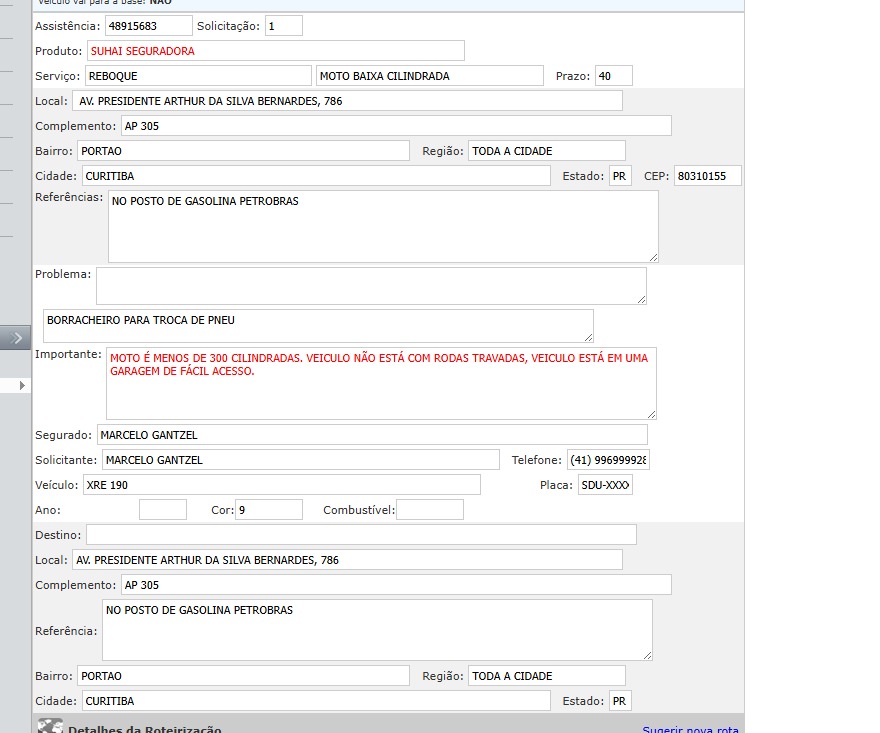Click the Serviço field containing REBOQUE
This screenshot has width=880, height=733.
pyautogui.click(x=197, y=76)
